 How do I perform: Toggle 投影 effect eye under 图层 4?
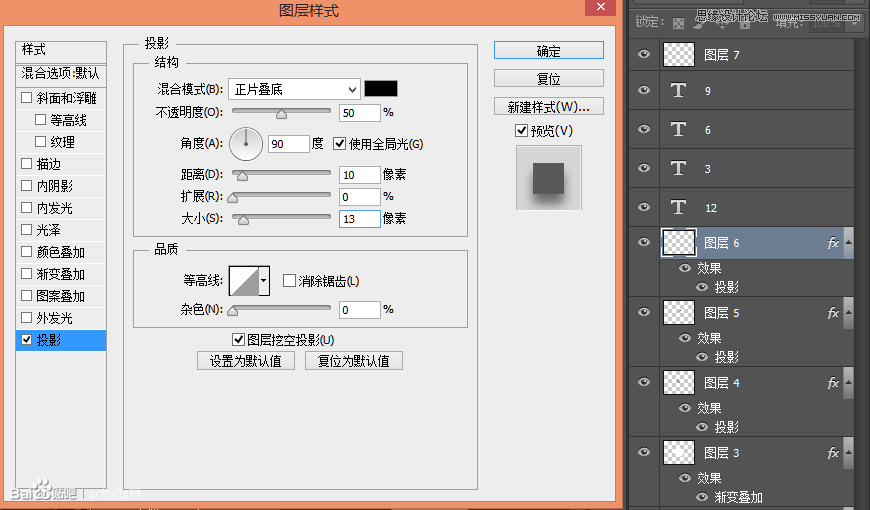tap(702, 427)
